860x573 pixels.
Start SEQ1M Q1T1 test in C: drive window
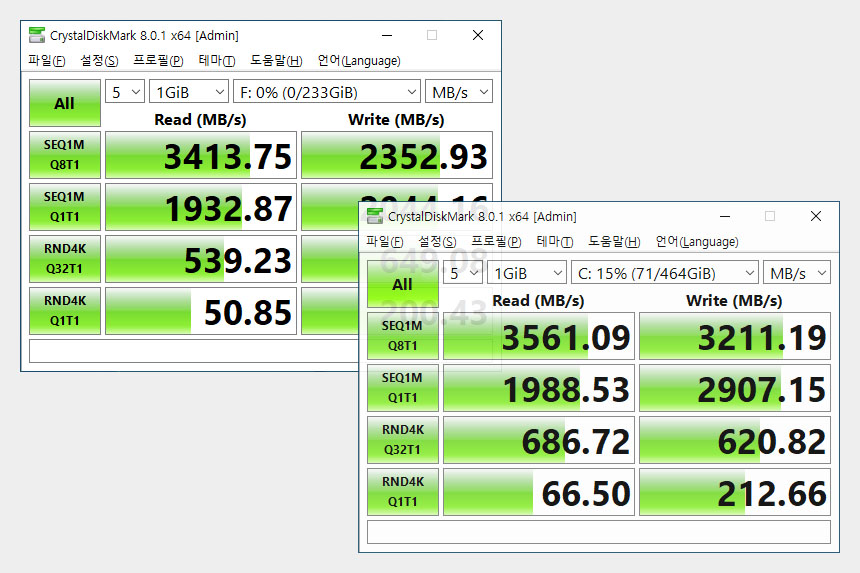click(403, 388)
